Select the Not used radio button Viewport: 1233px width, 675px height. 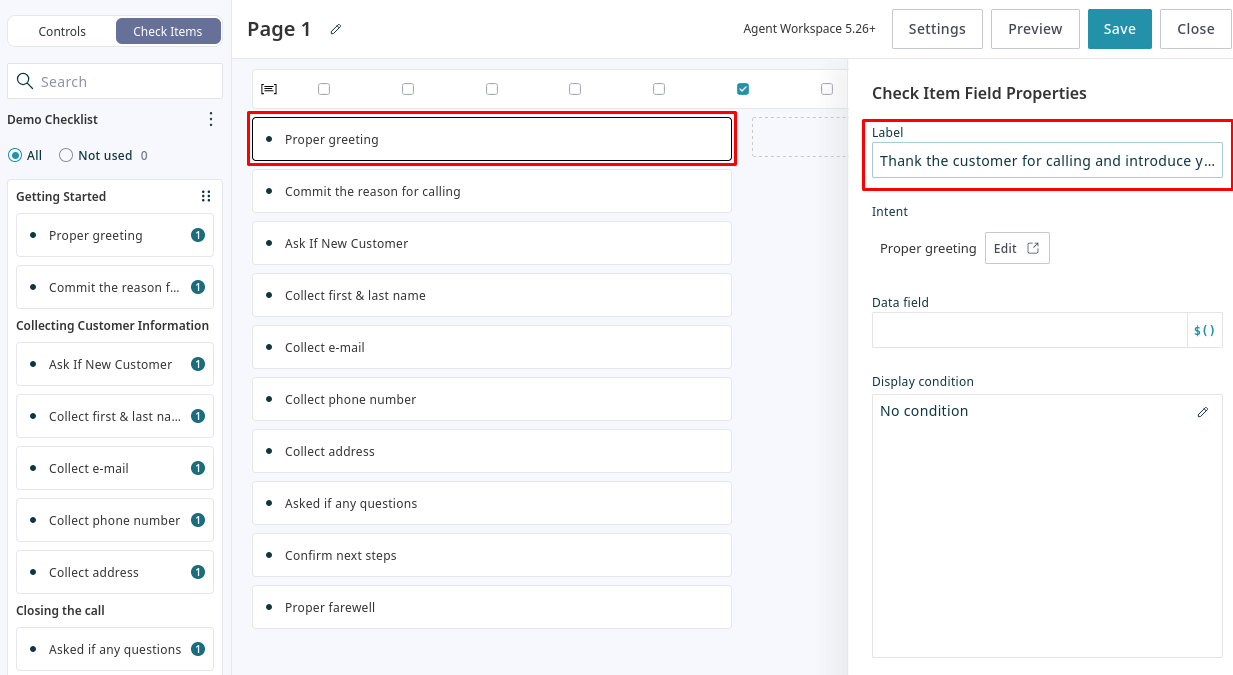[66, 155]
